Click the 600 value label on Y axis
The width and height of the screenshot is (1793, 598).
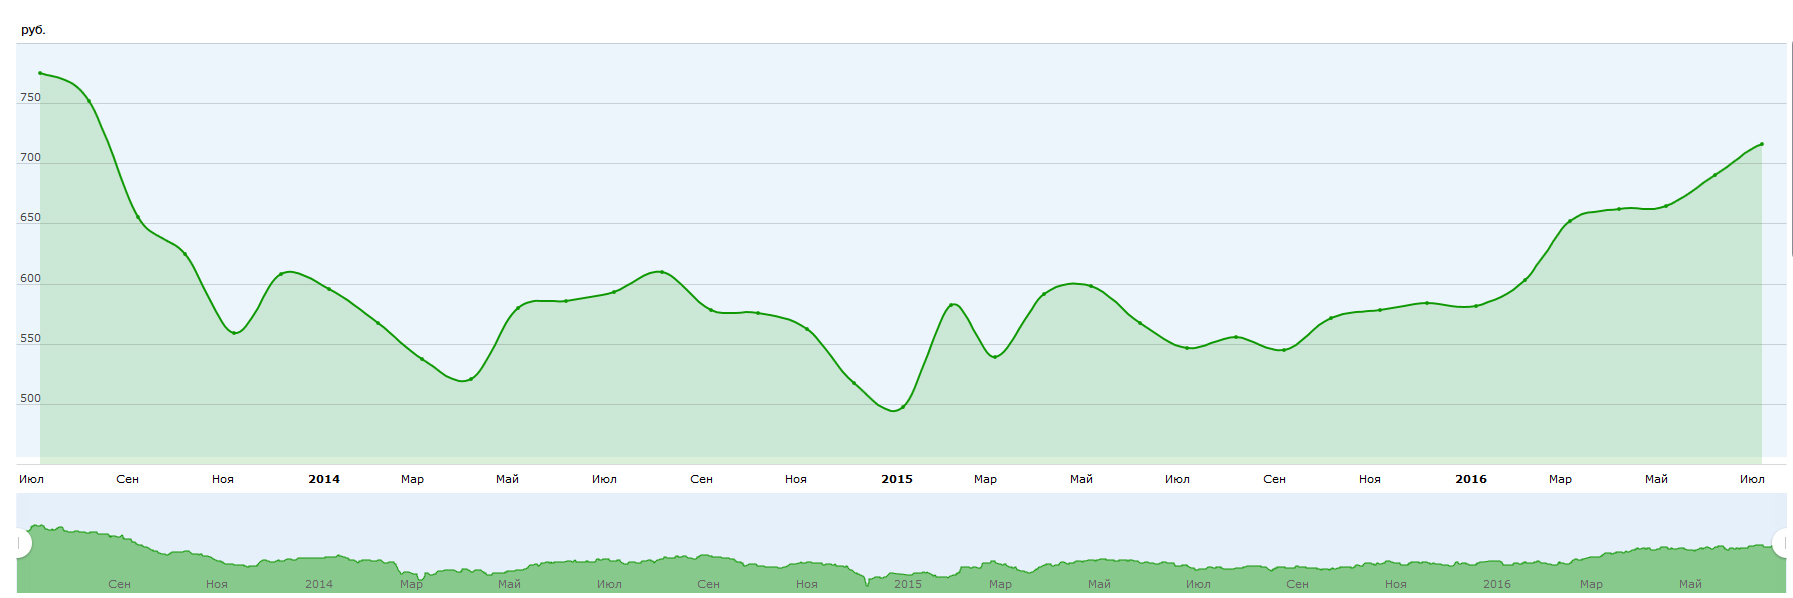[x=30, y=278]
